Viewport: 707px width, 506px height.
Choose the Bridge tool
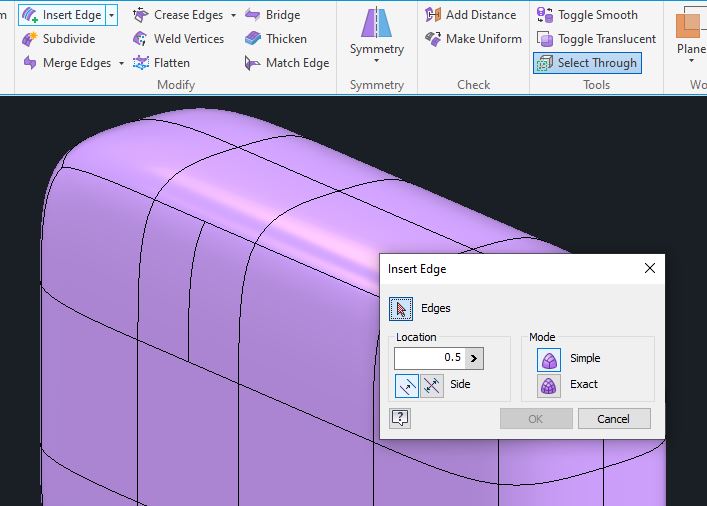click(x=272, y=15)
